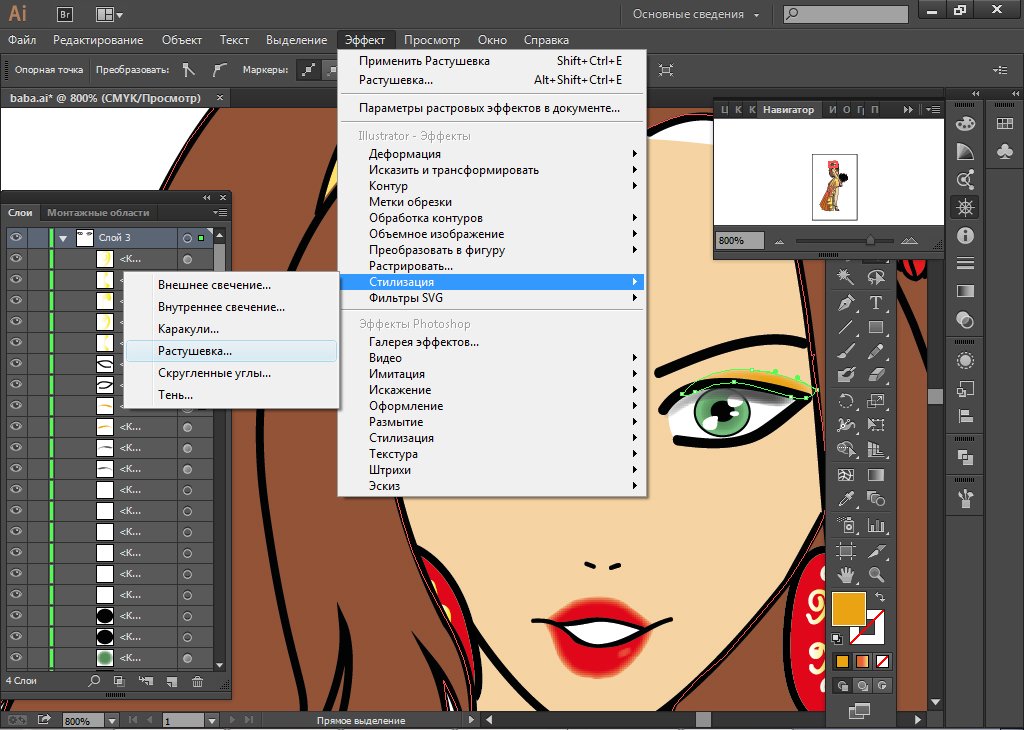The height and width of the screenshot is (730, 1024).
Task: Select the Blend tool
Action: (876, 500)
